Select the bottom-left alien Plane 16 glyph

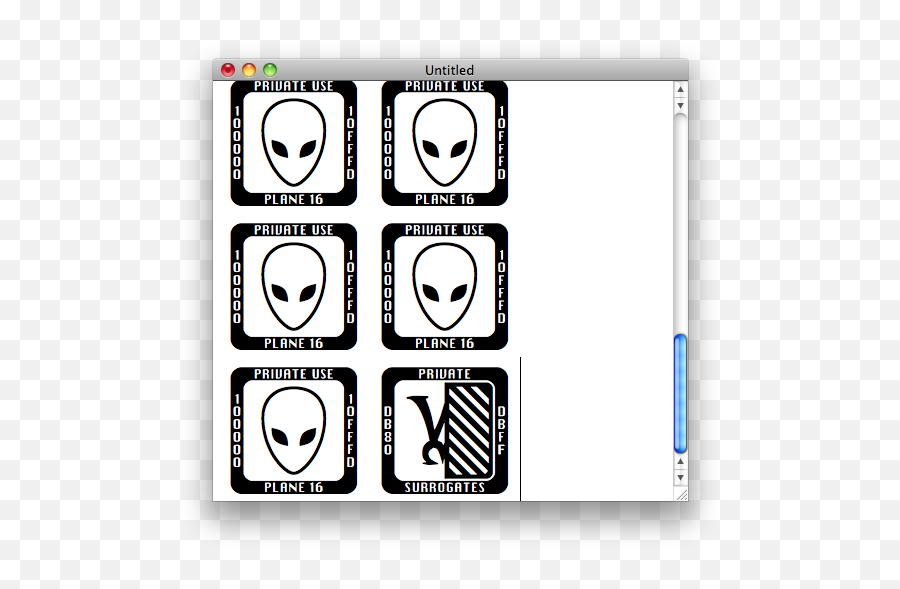(x=292, y=430)
